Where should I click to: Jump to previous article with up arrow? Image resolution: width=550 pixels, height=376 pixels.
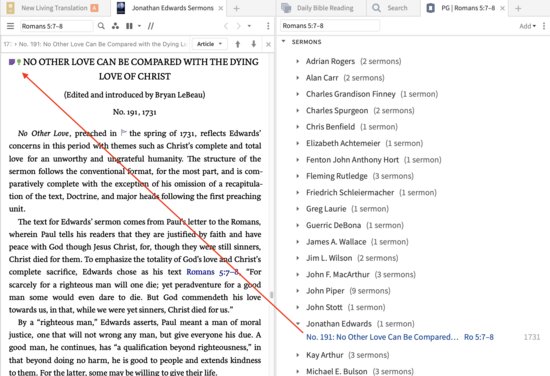point(238,44)
